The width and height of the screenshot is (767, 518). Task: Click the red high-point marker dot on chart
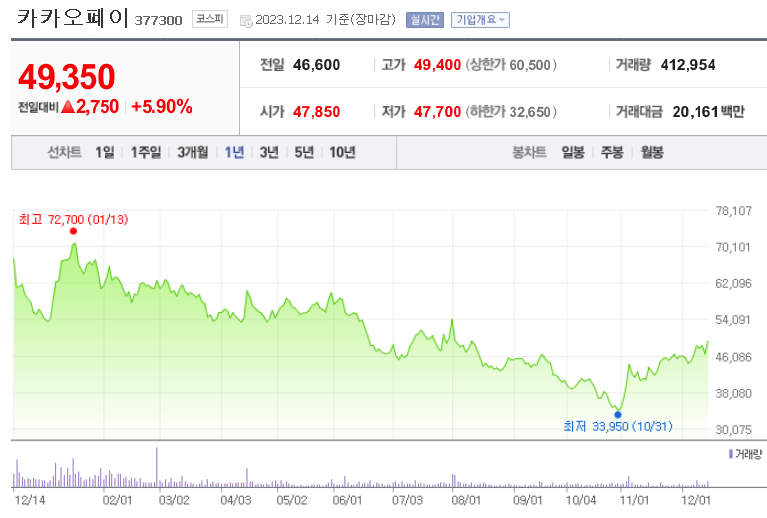click(73, 231)
